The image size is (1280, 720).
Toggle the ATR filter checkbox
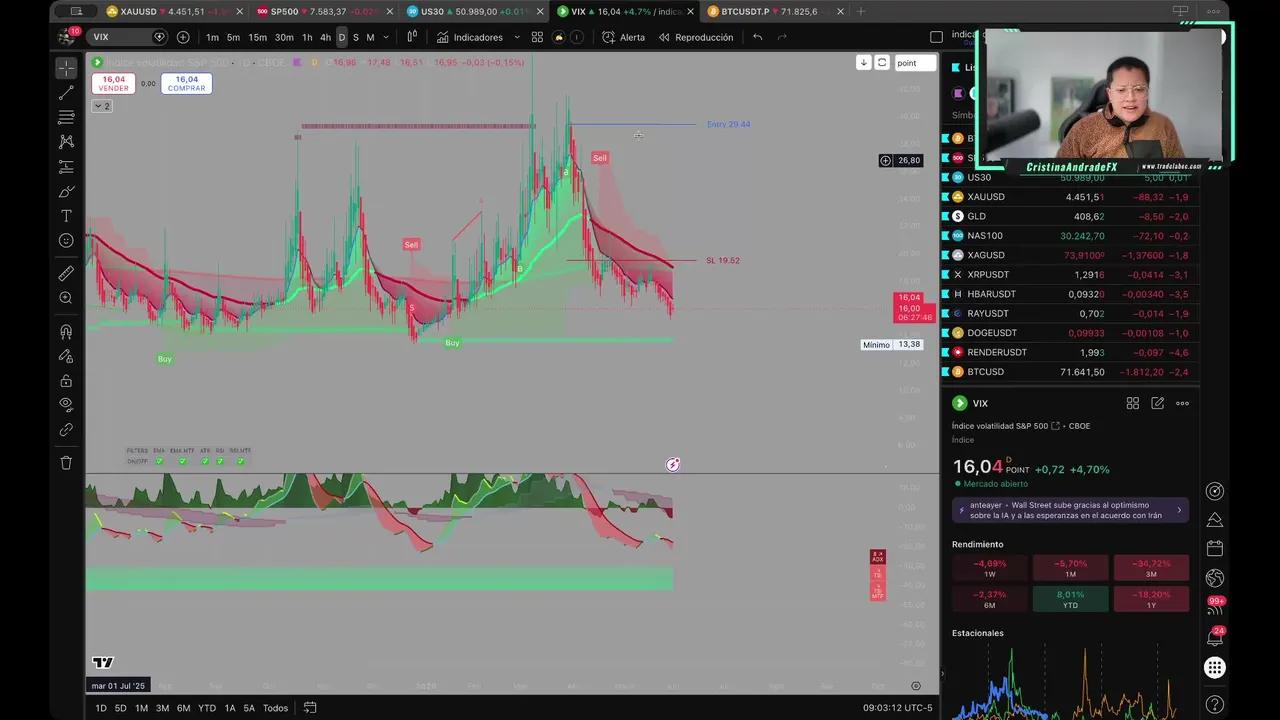pyautogui.click(x=204, y=461)
